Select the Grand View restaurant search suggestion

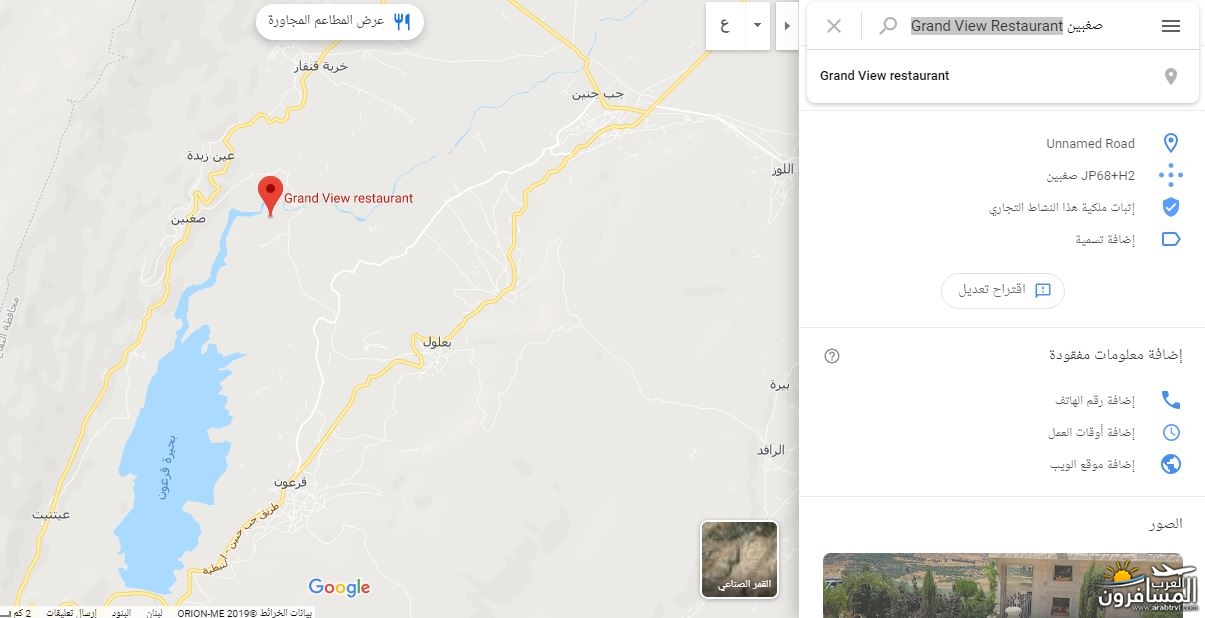pyautogui.click(x=1003, y=76)
